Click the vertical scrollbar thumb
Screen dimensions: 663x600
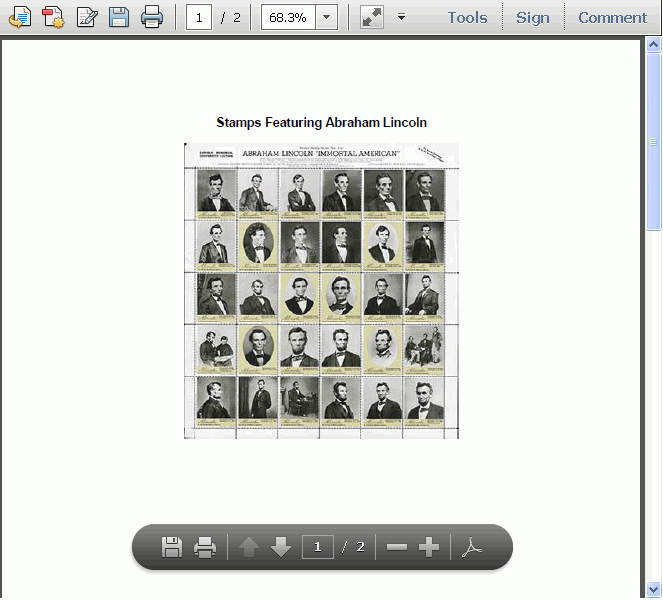(654, 142)
